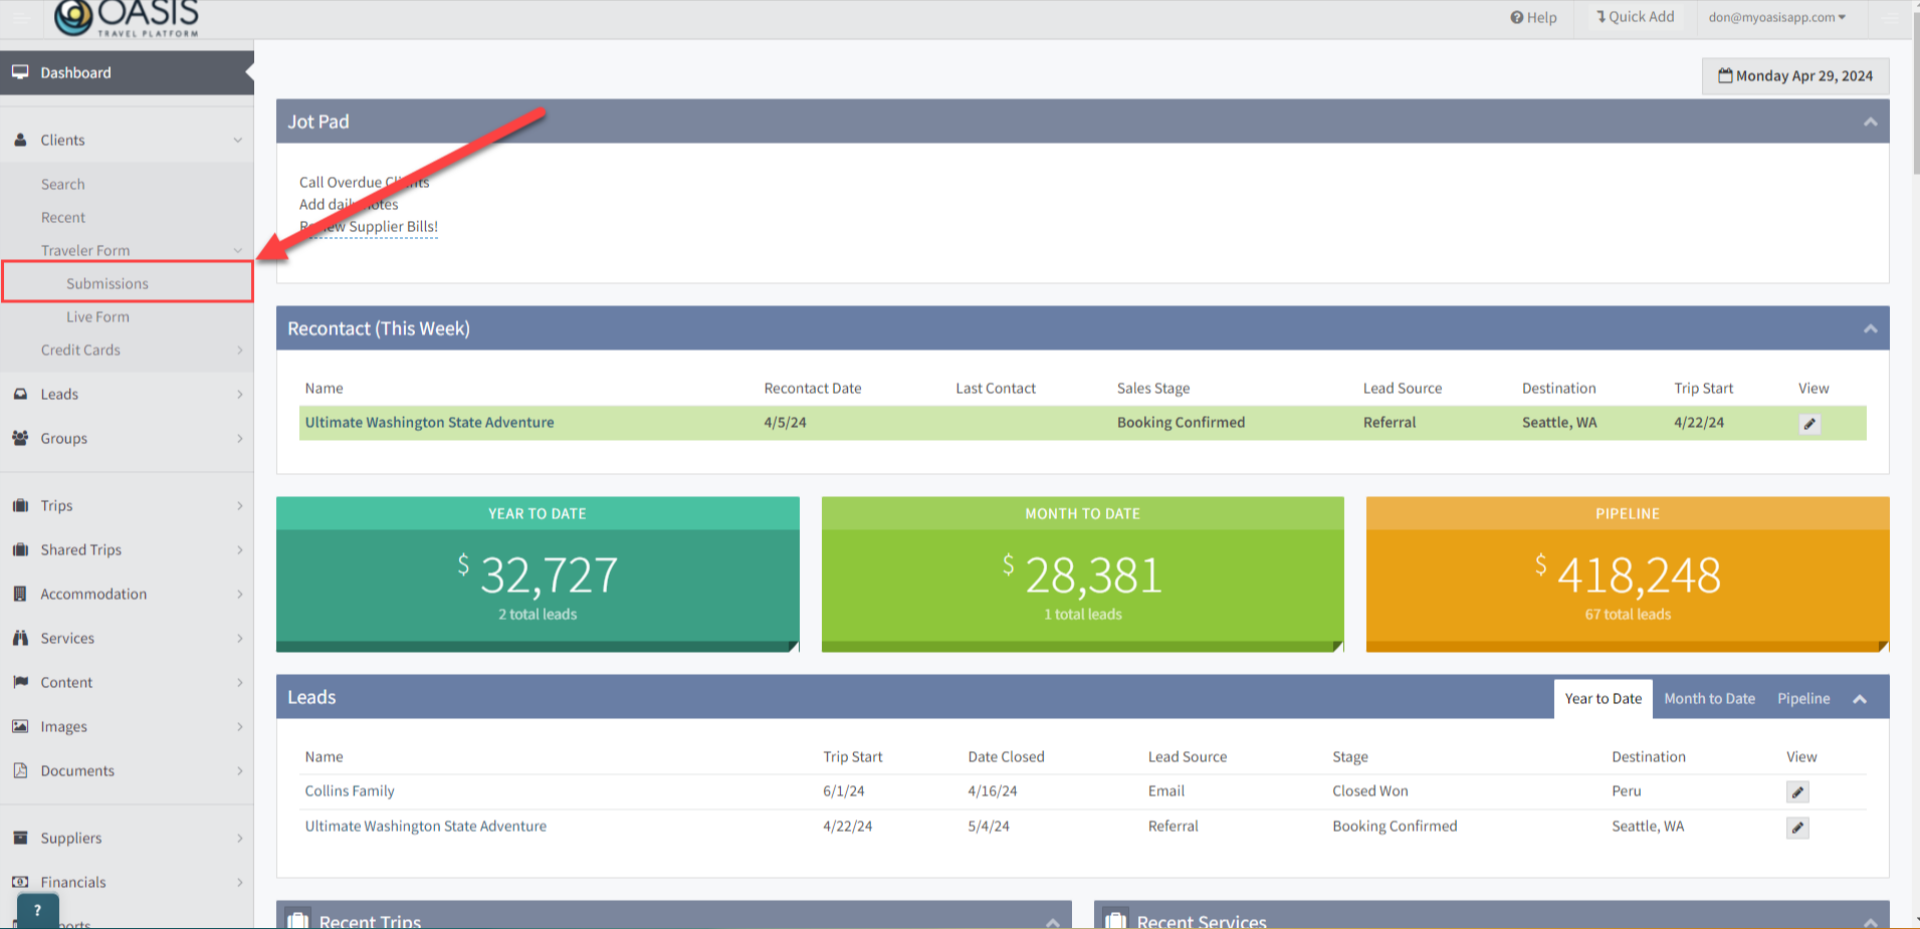Screen dimensions: 1920x929
Task: Collapse the Recontact (This Week) panel
Action: pos(1869,329)
